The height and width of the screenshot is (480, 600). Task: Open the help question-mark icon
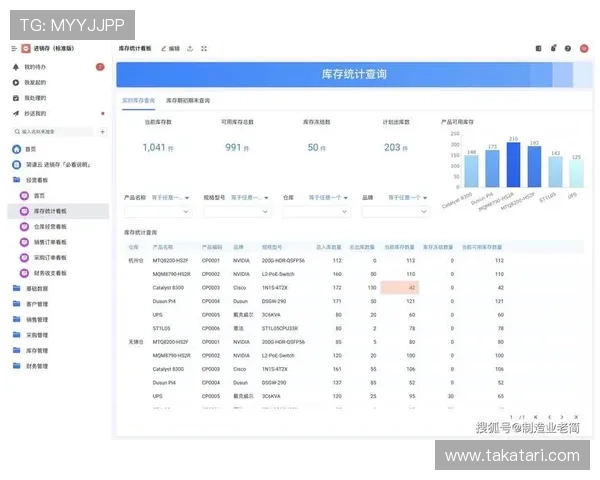tap(568, 48)
